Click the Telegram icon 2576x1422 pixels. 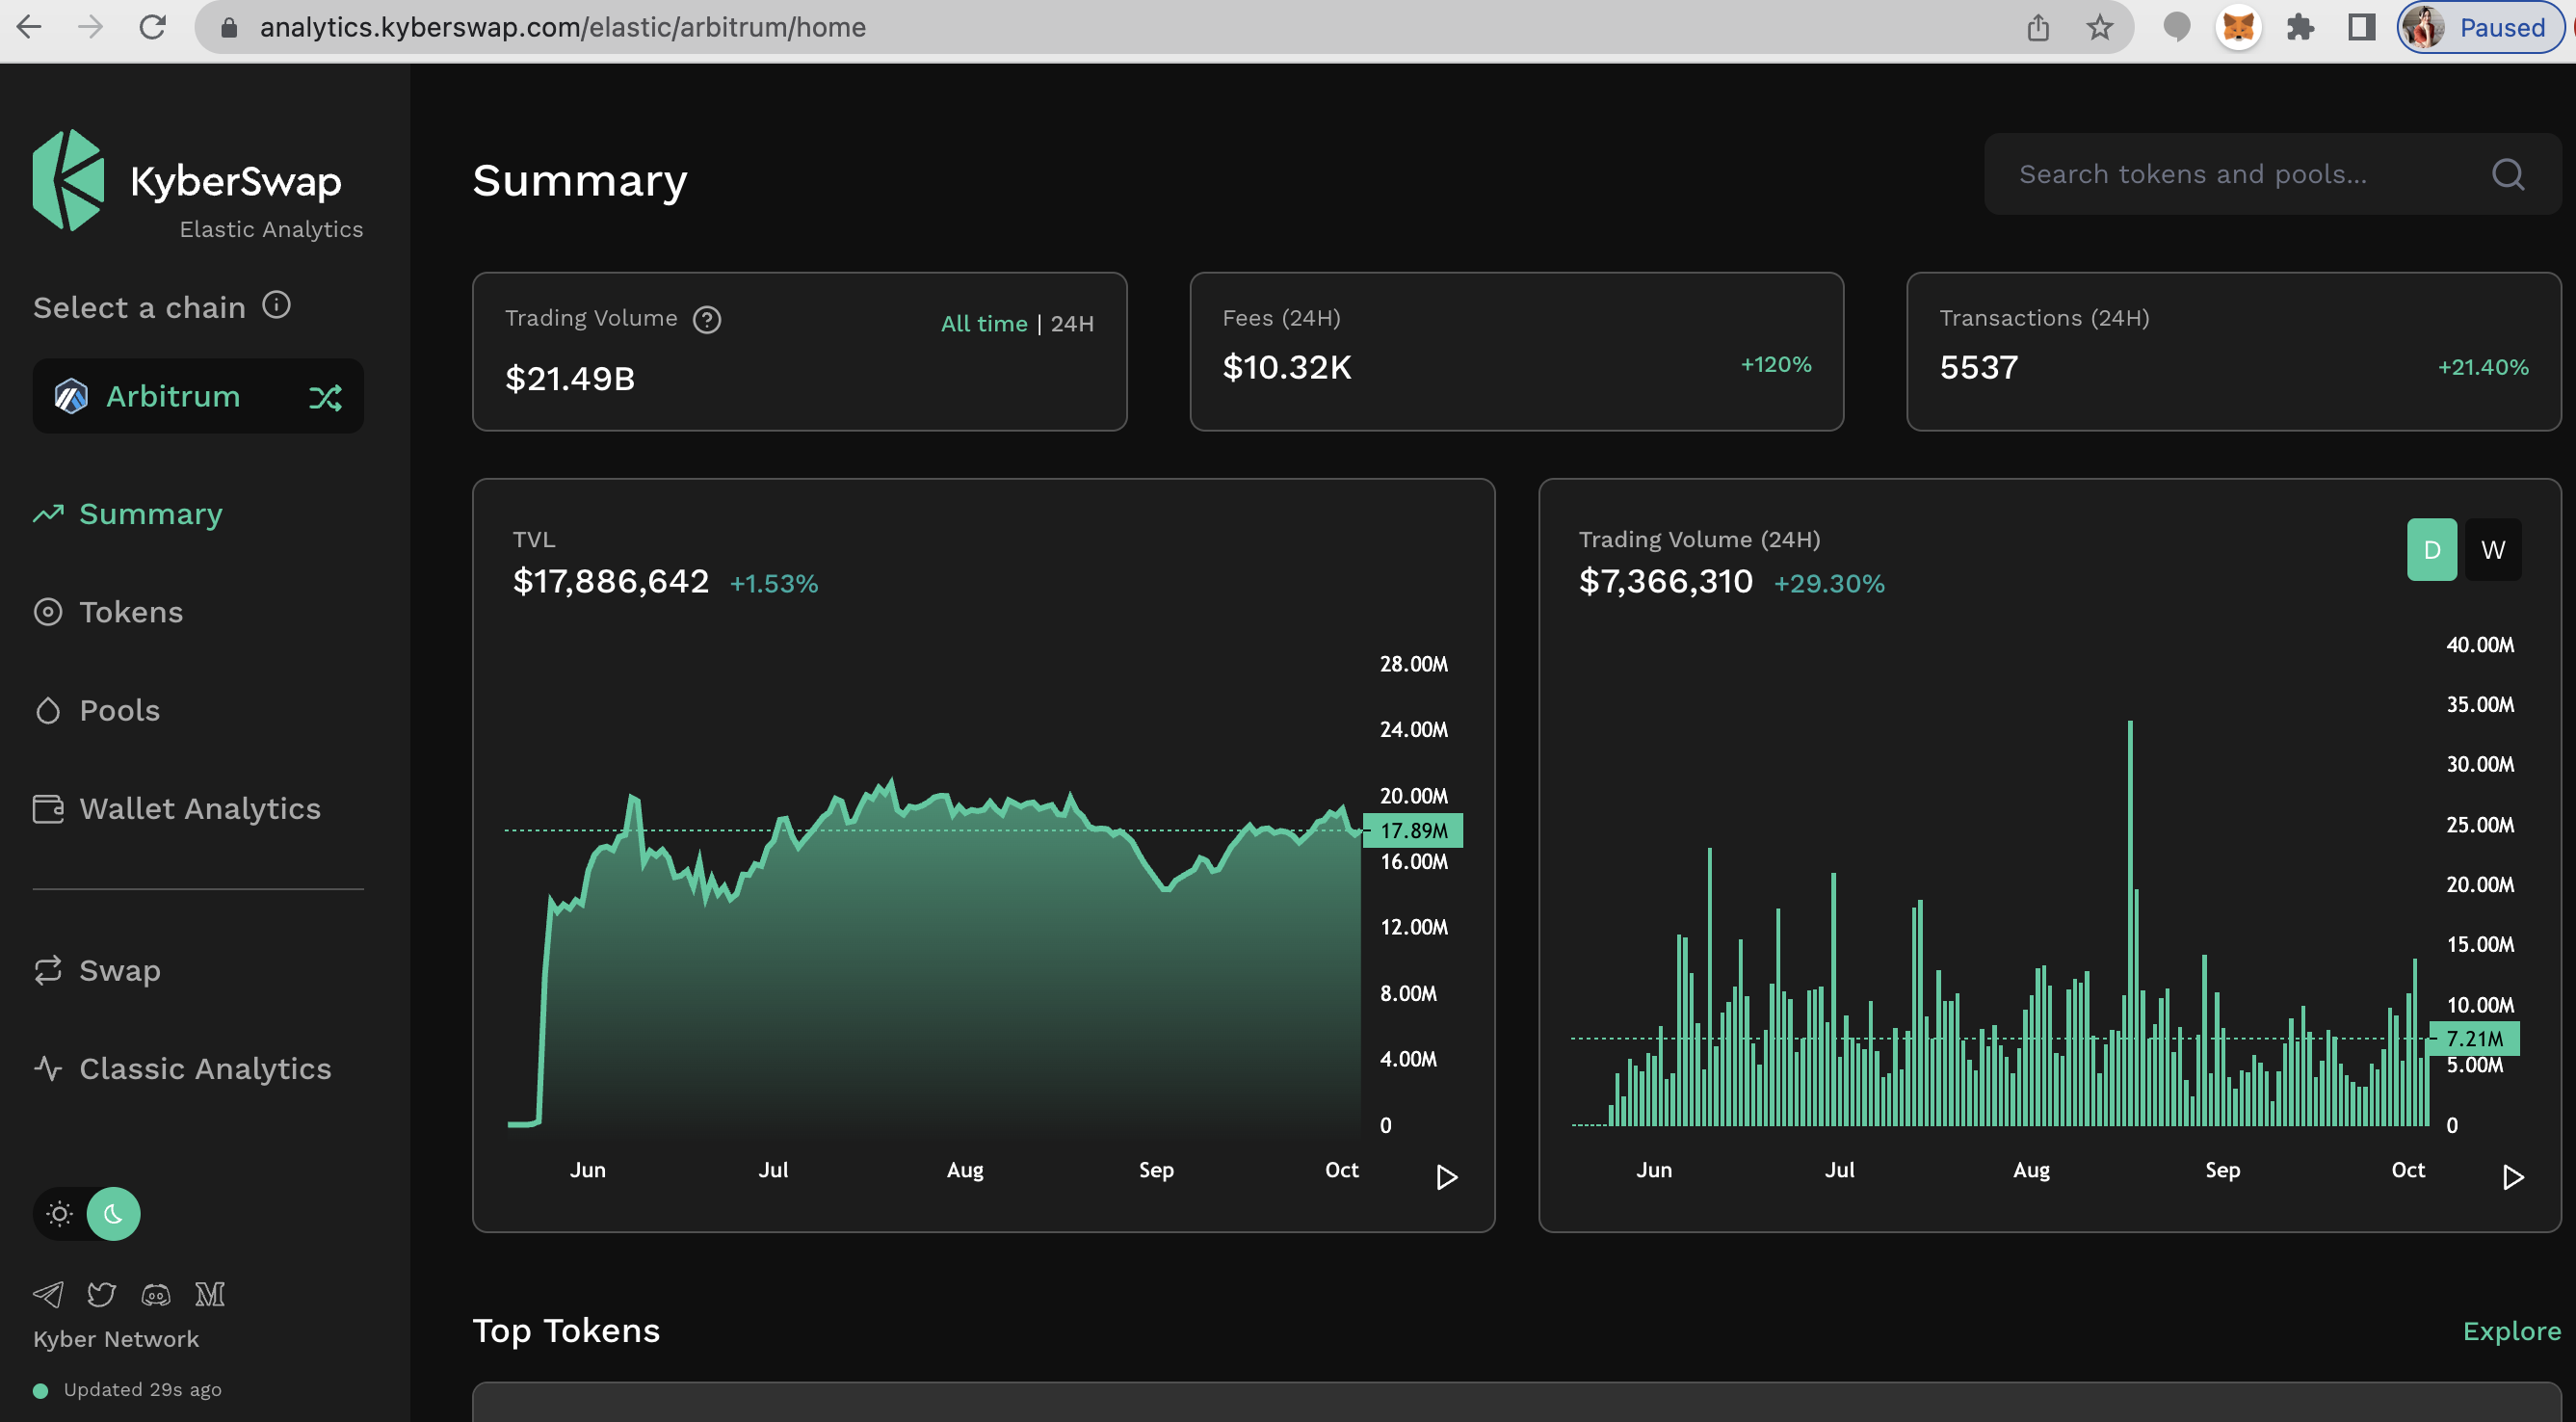[x=48, y=1293]
